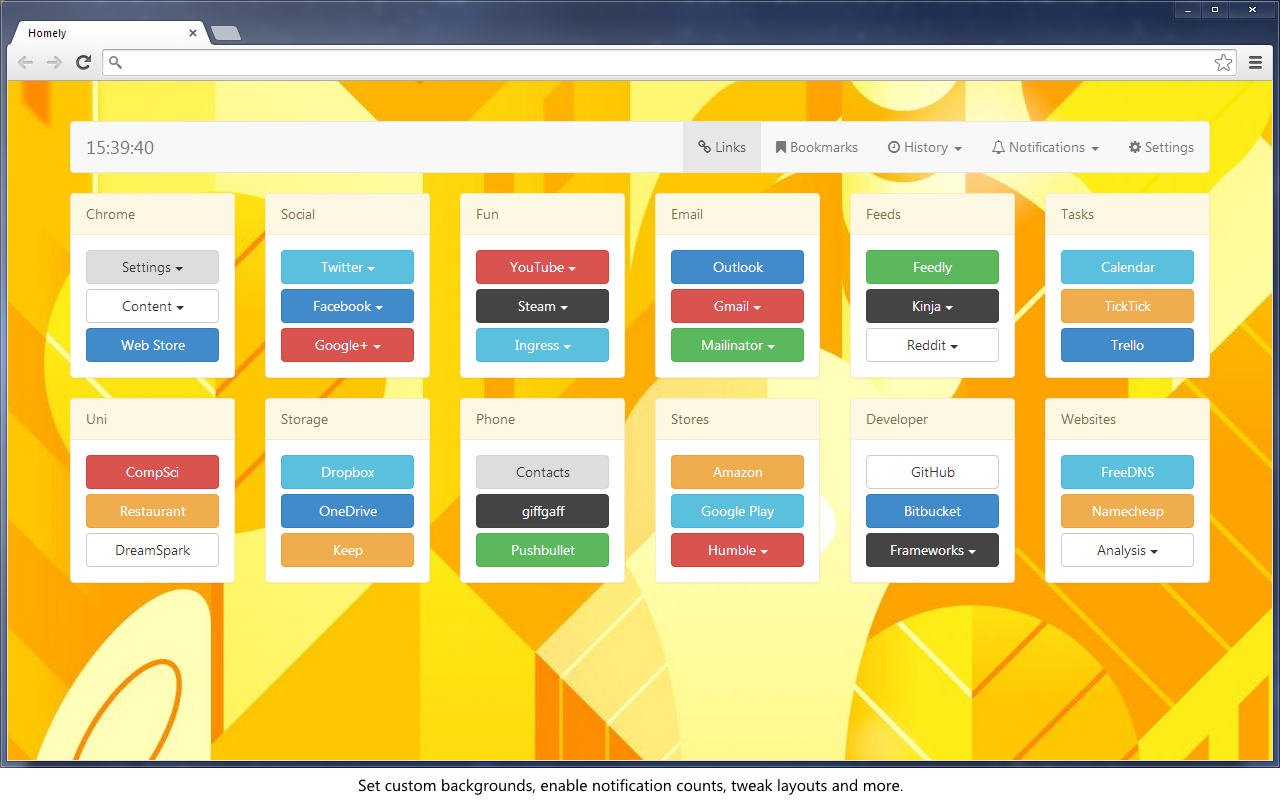Open the Chrome hamburger menu

(1256, 62)
